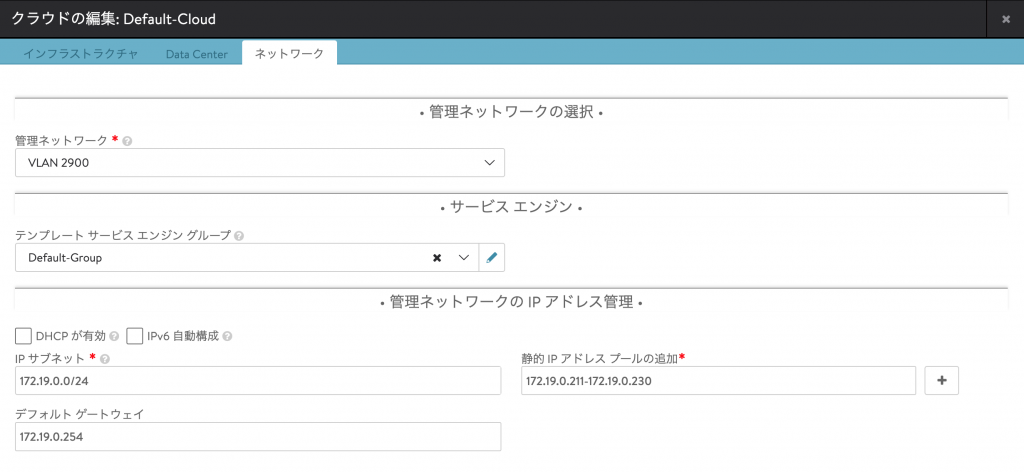
Task: Switch to the インフラストラクチャ tab
Action: click(80, 53)
